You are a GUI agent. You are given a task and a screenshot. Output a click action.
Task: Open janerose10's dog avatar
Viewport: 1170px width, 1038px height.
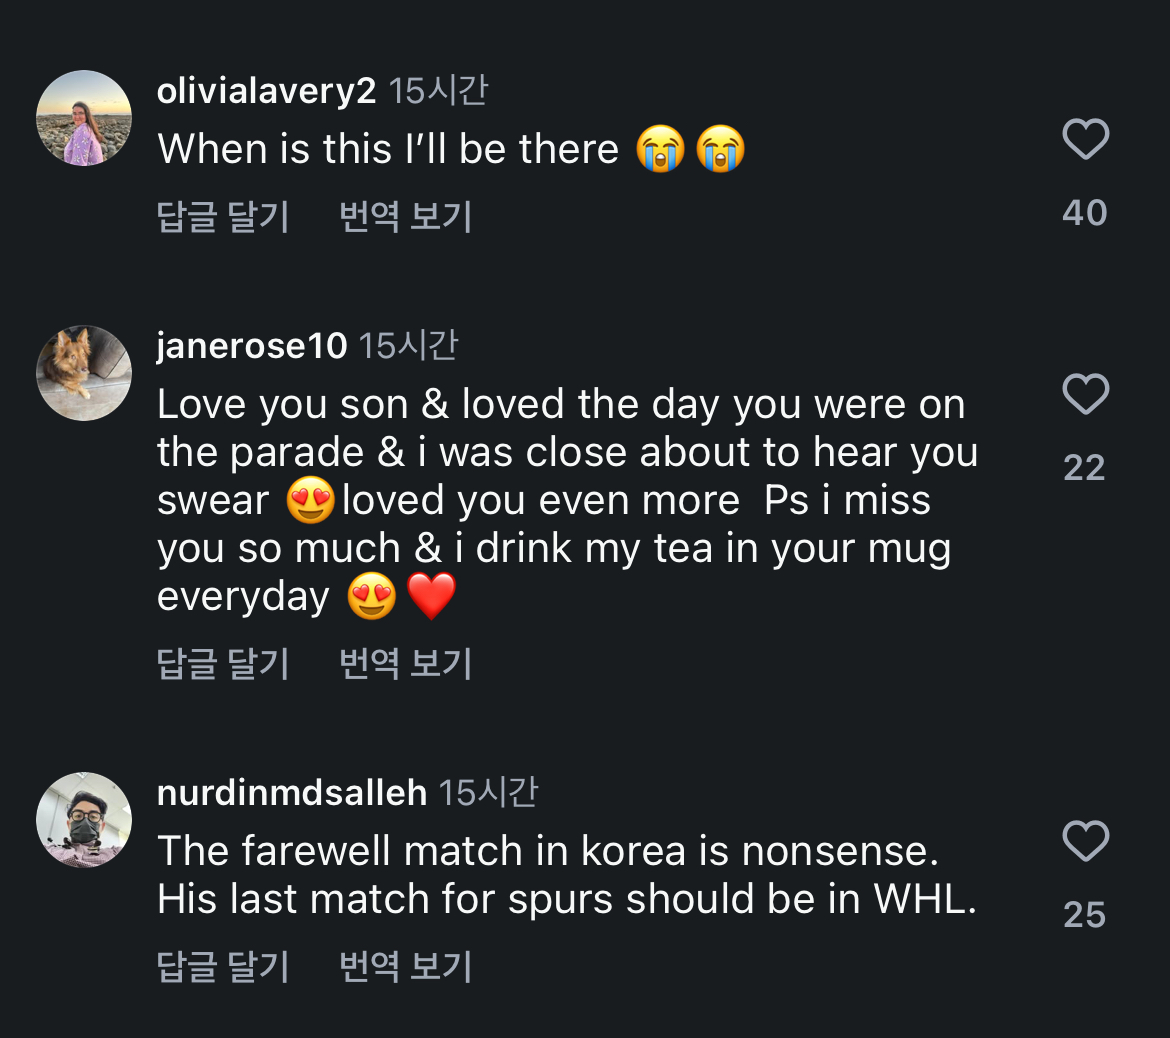coord(84,373)
